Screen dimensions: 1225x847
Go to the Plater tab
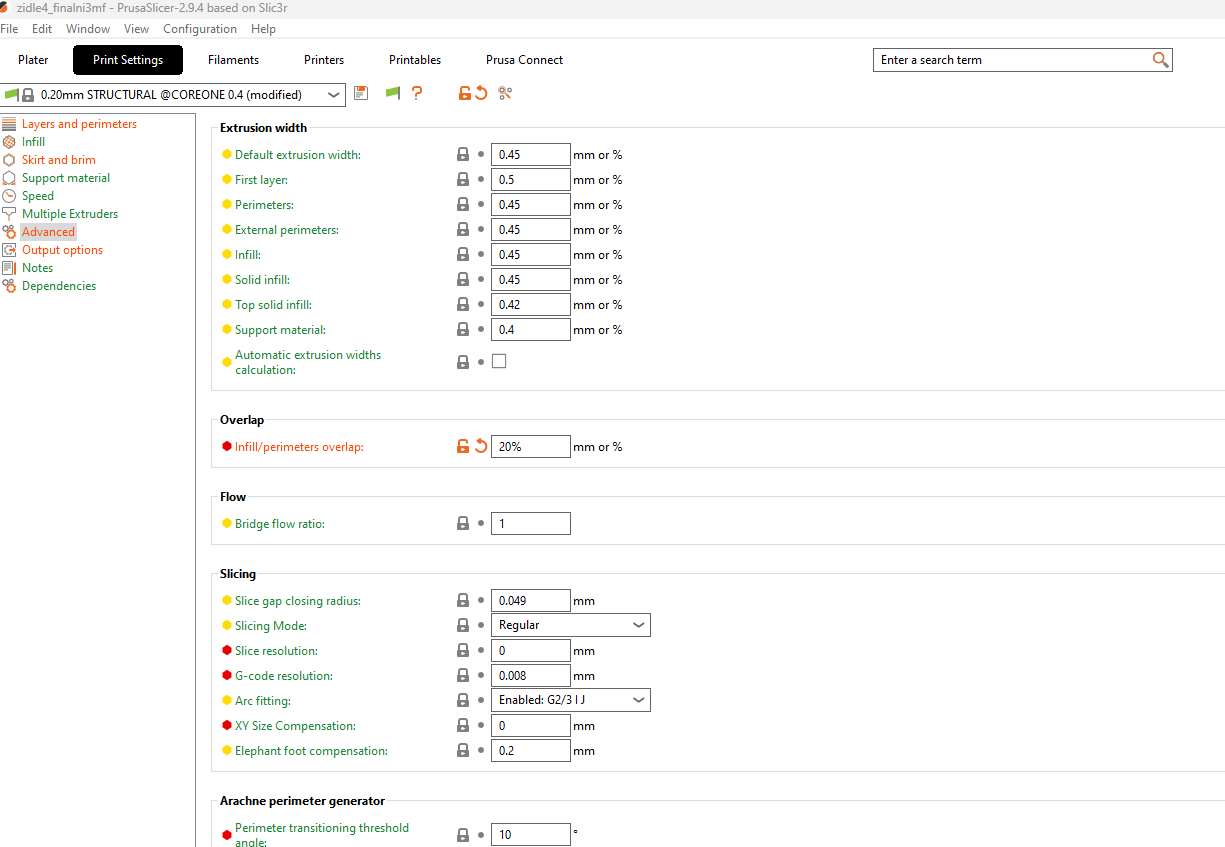(33, 60)
